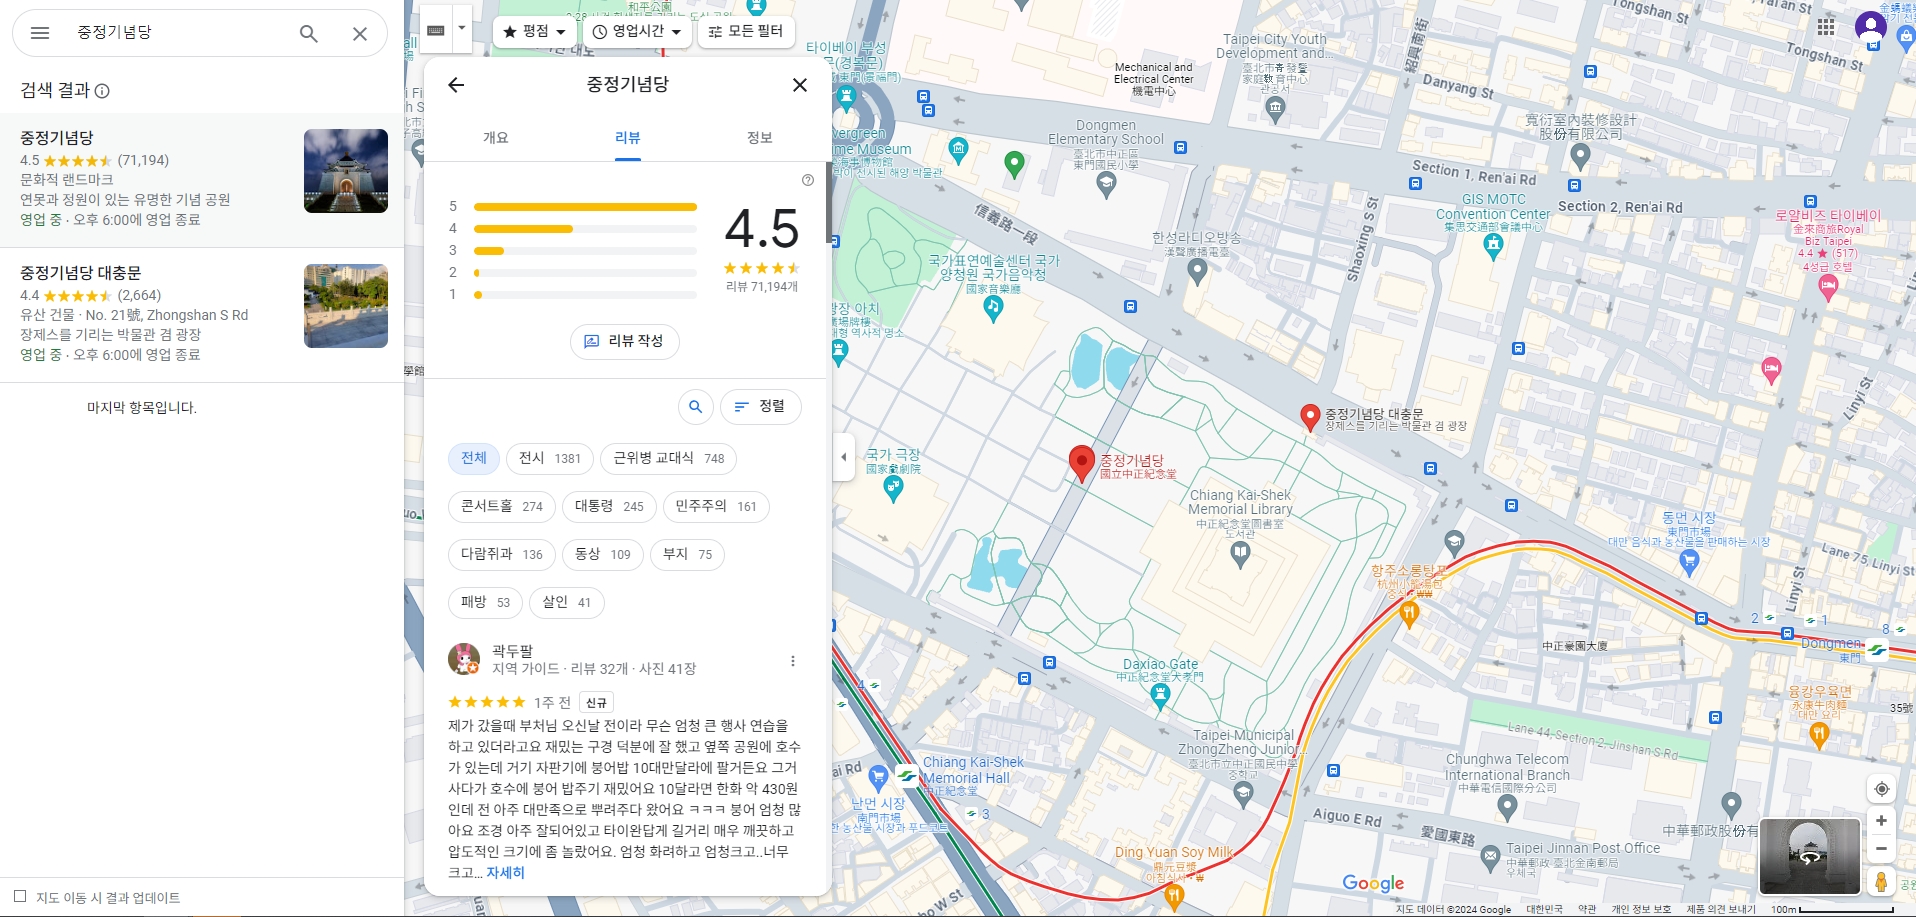This screenshot has width=1916, height=917.
Task: Select the 전체 review filter chip
Action: pyautogui.click(x=474, y=459)
